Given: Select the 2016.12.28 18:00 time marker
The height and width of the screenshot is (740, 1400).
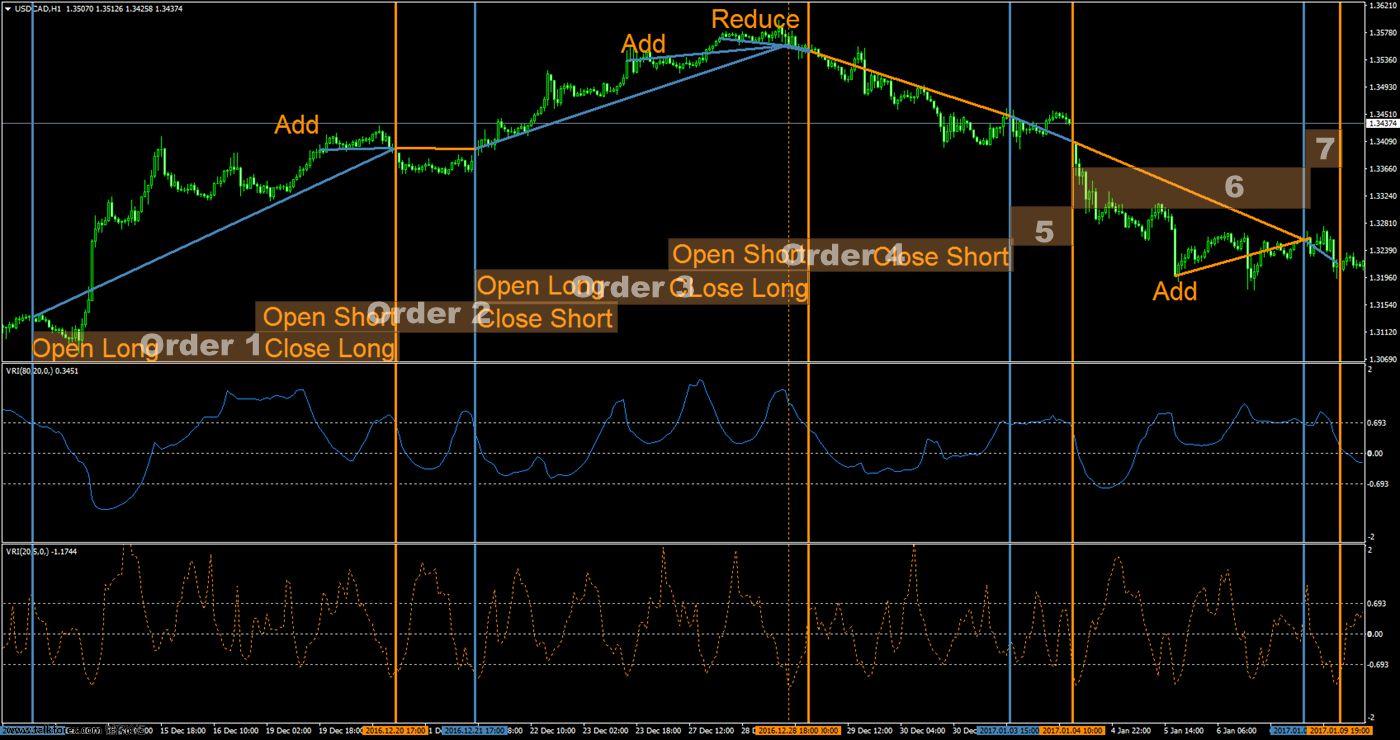Looking at the screenshot, I should (800, 731).
